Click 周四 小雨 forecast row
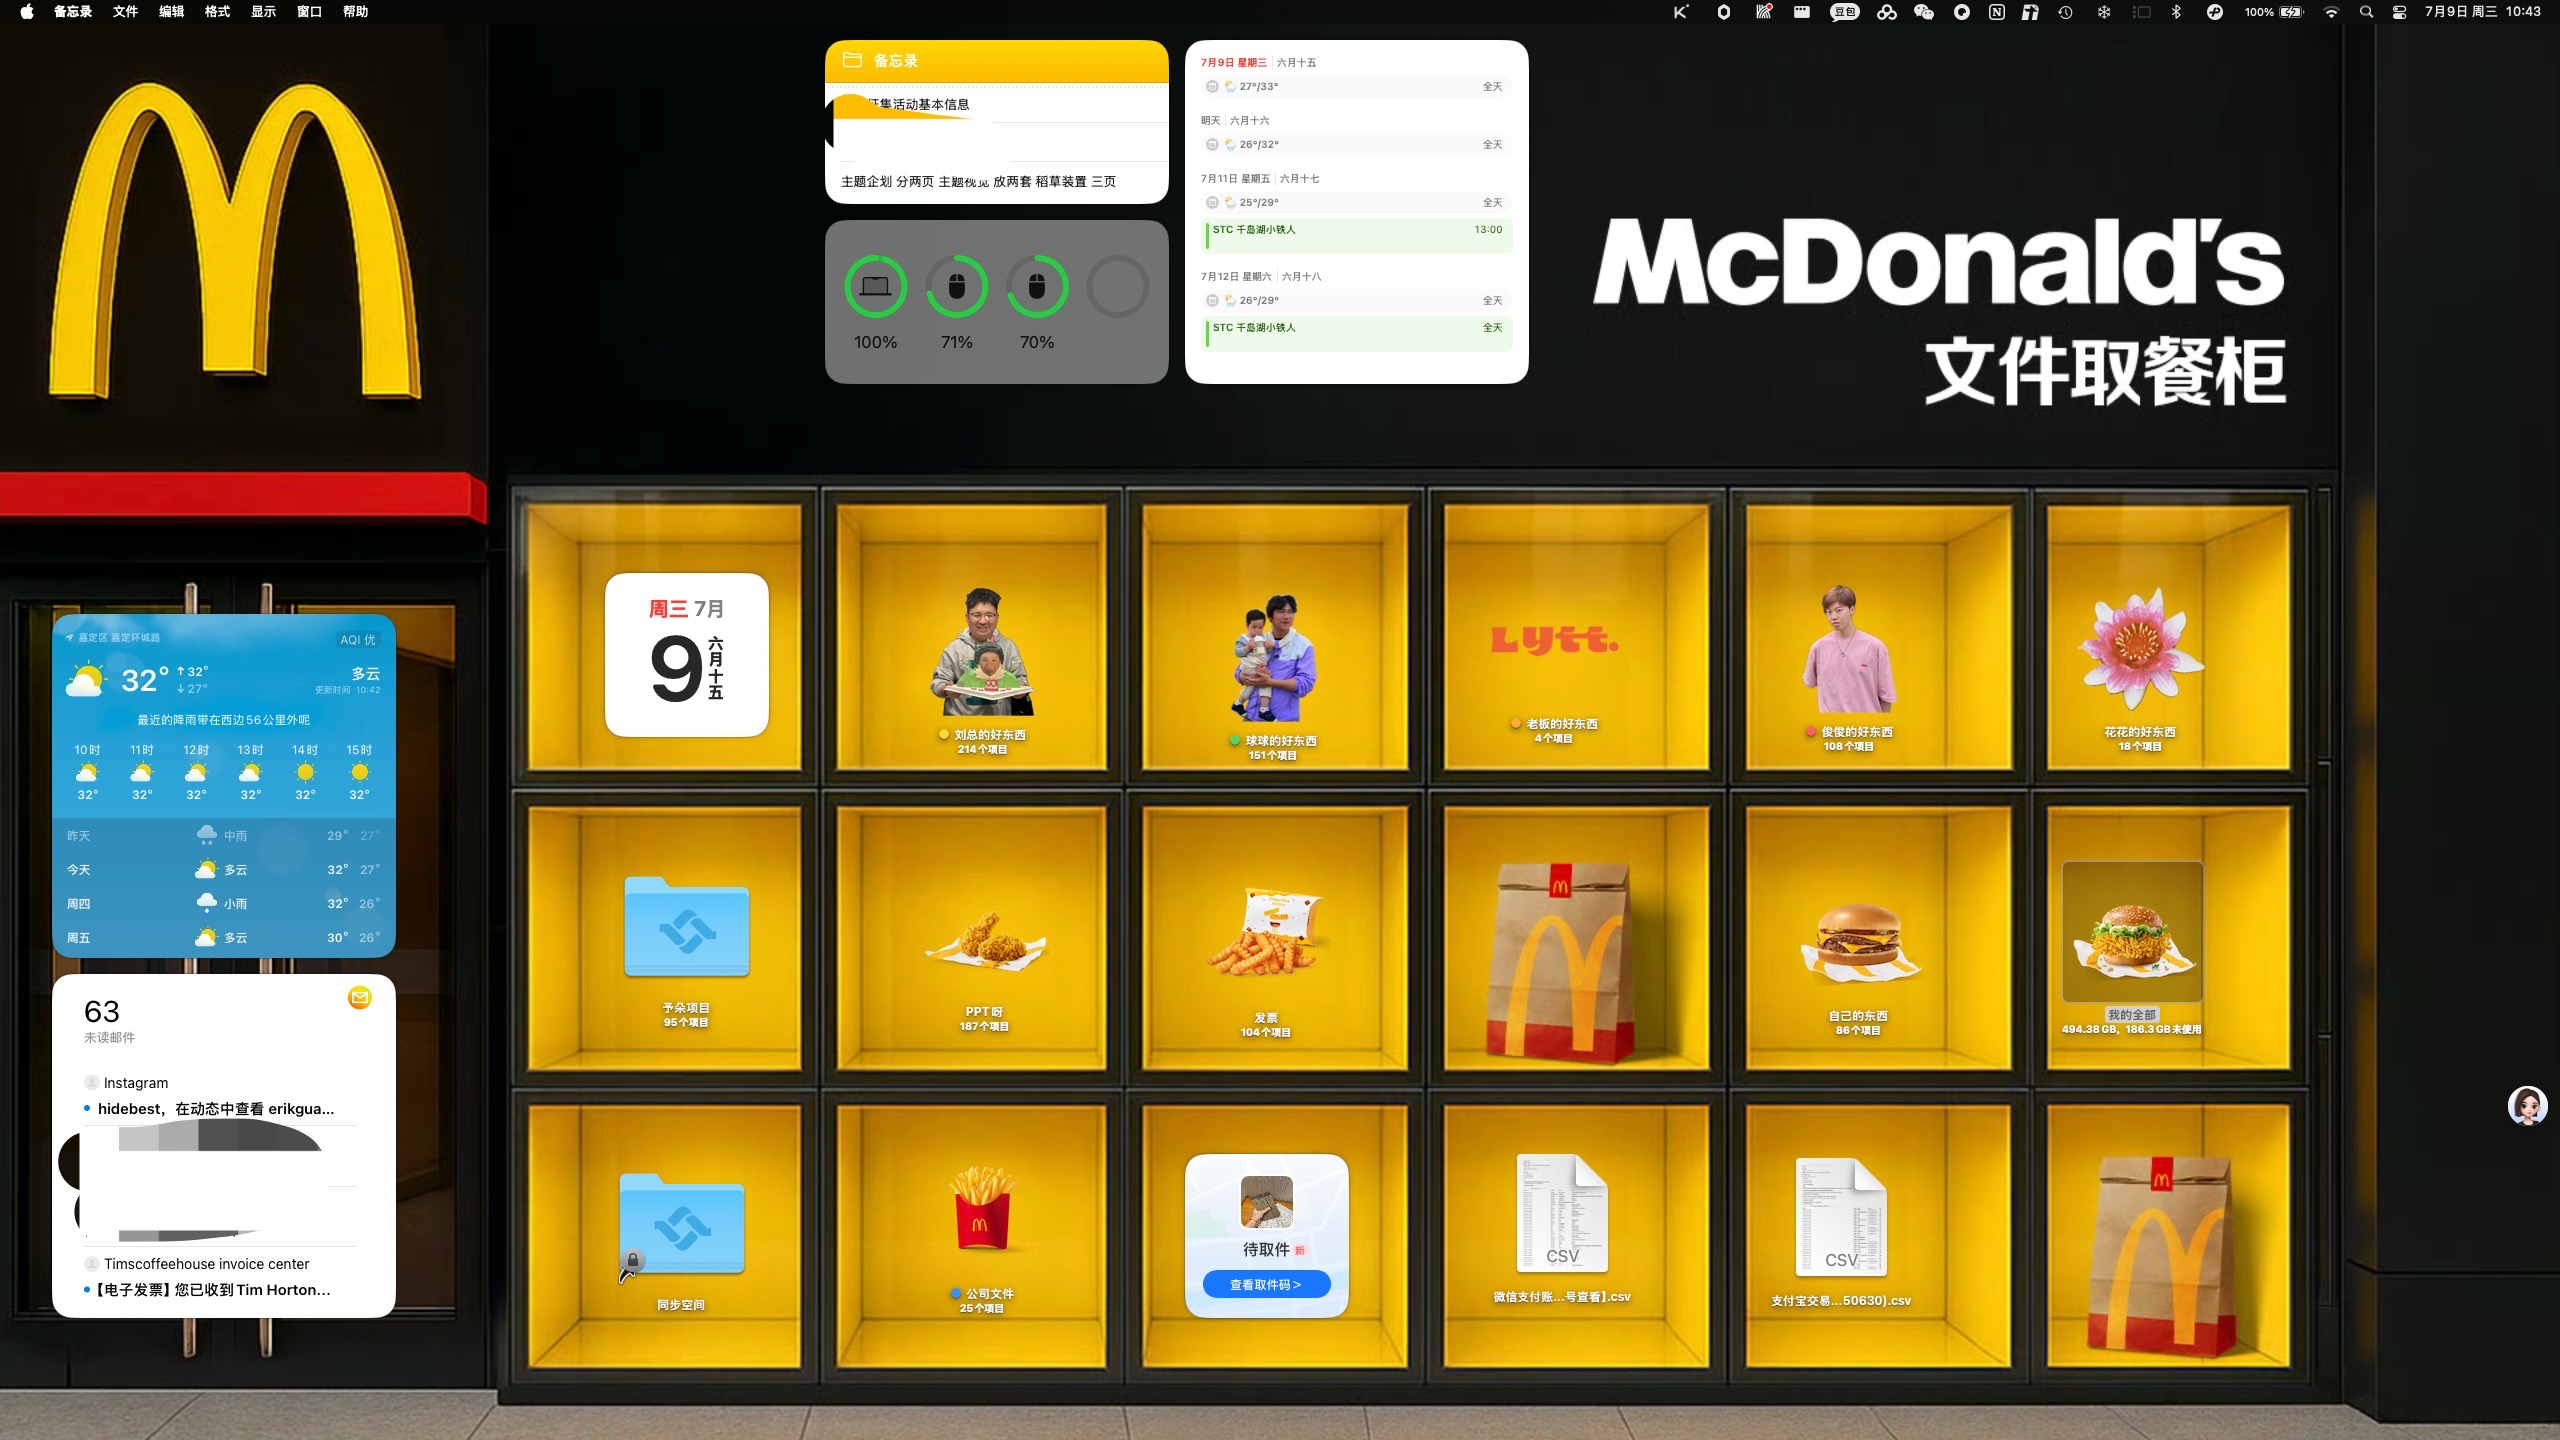The width and height of the screenshot is (2560, 1440). pos(224,903)
